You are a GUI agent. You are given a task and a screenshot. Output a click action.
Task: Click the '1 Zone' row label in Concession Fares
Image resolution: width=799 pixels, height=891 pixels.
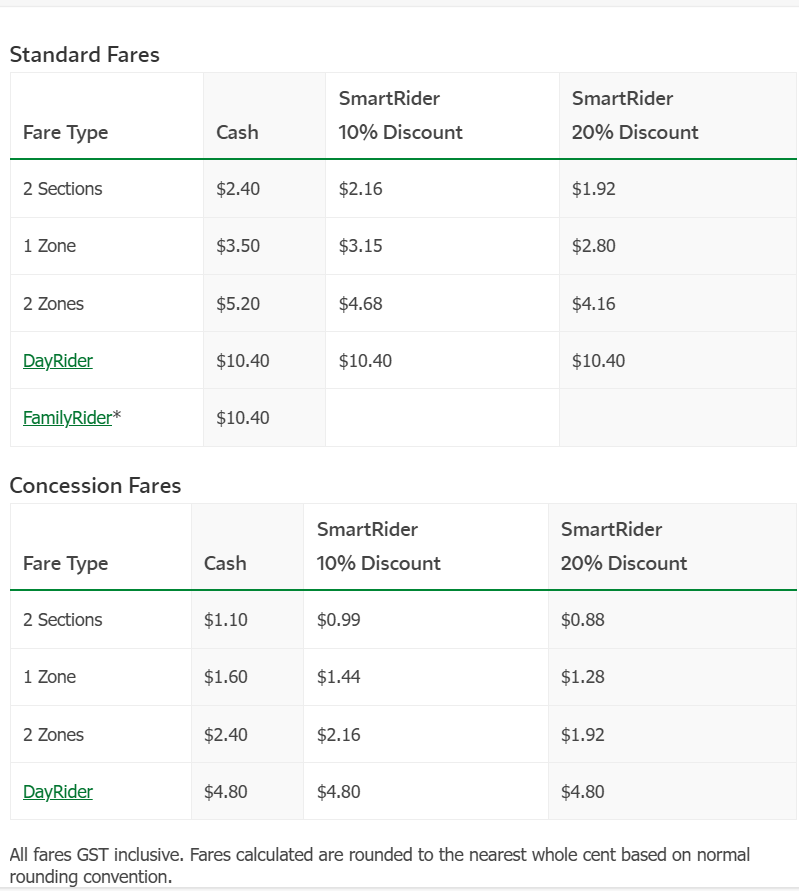(x=49, y=677)
